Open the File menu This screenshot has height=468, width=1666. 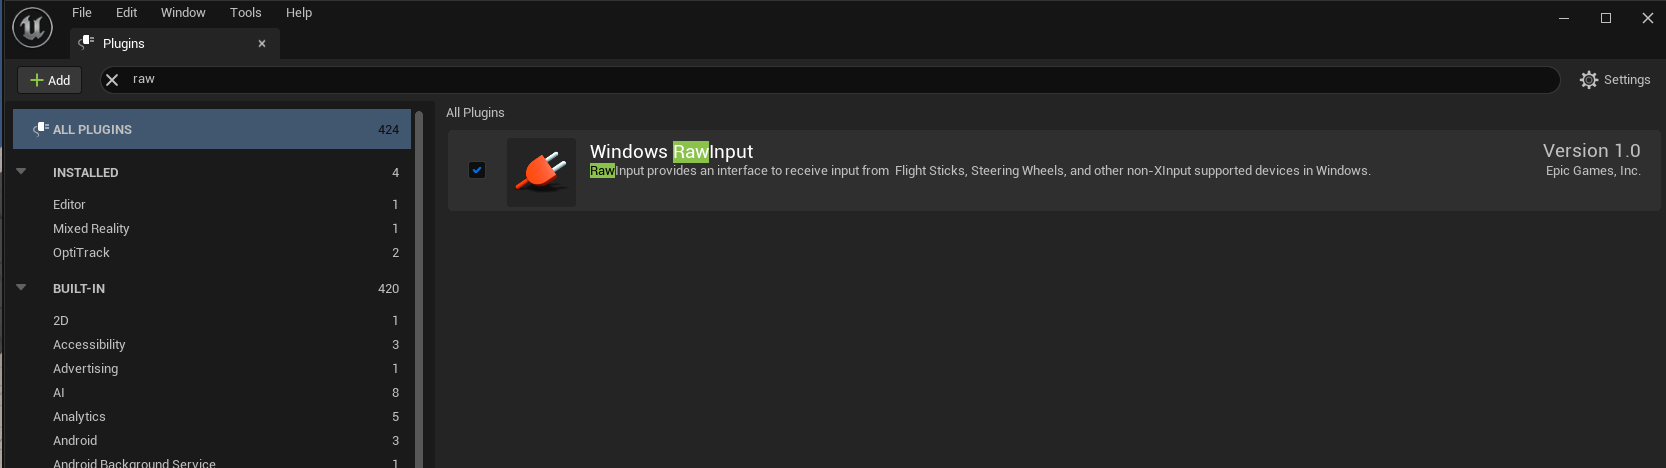pyautogui.click(x=82, y=13)
